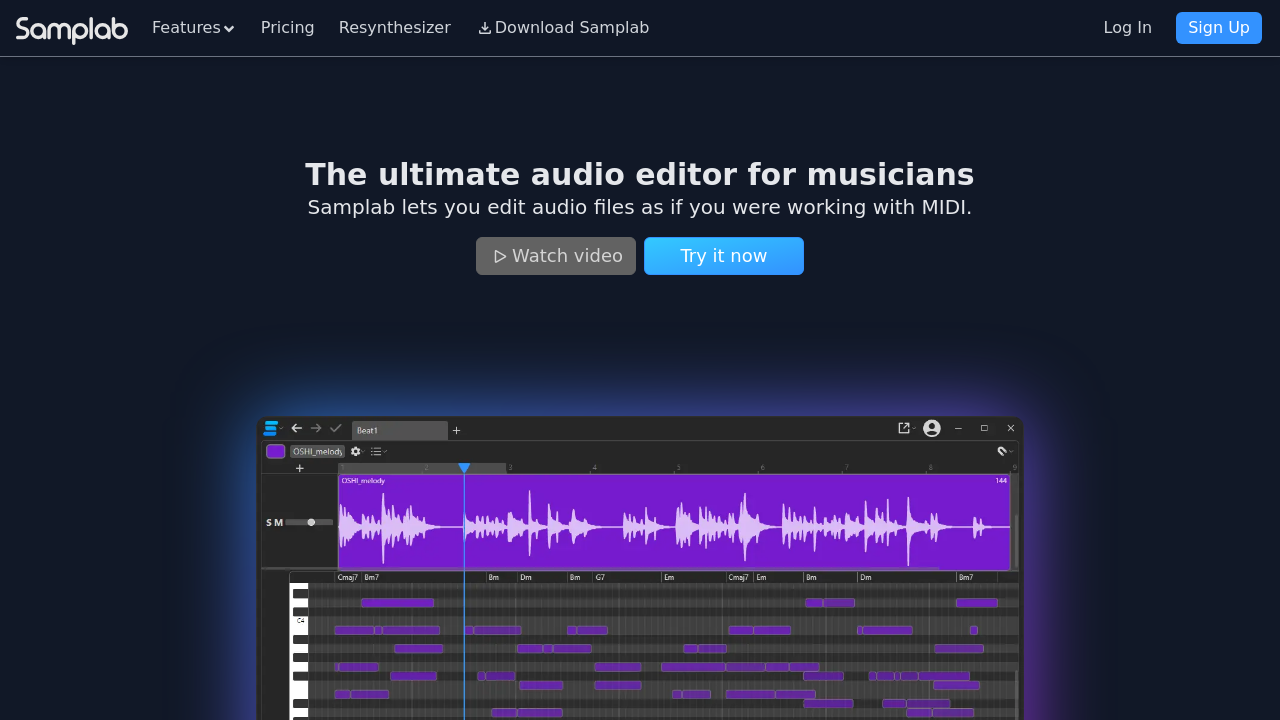Click the Samplab logo in the navbar
The height and width of the screenshot is (720, 1280).
click(72, 29)
